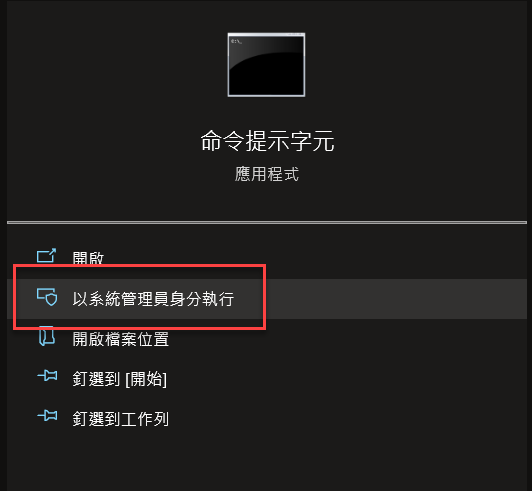
Task: Click the pin icon beside 釘選到工作列
Action: [47, 416]
